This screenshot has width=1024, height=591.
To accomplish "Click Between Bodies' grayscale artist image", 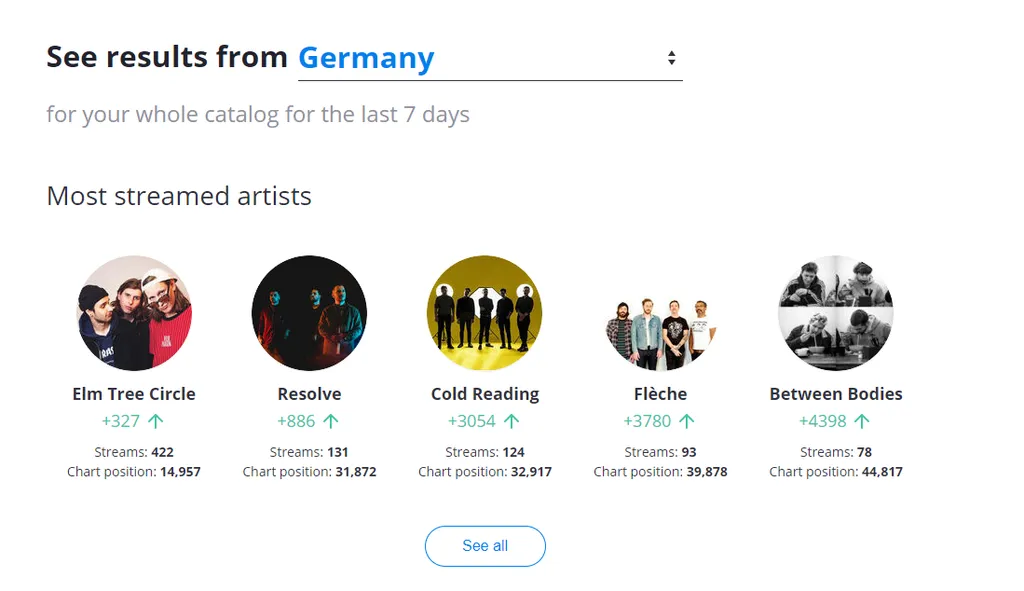I will [836, 312].
